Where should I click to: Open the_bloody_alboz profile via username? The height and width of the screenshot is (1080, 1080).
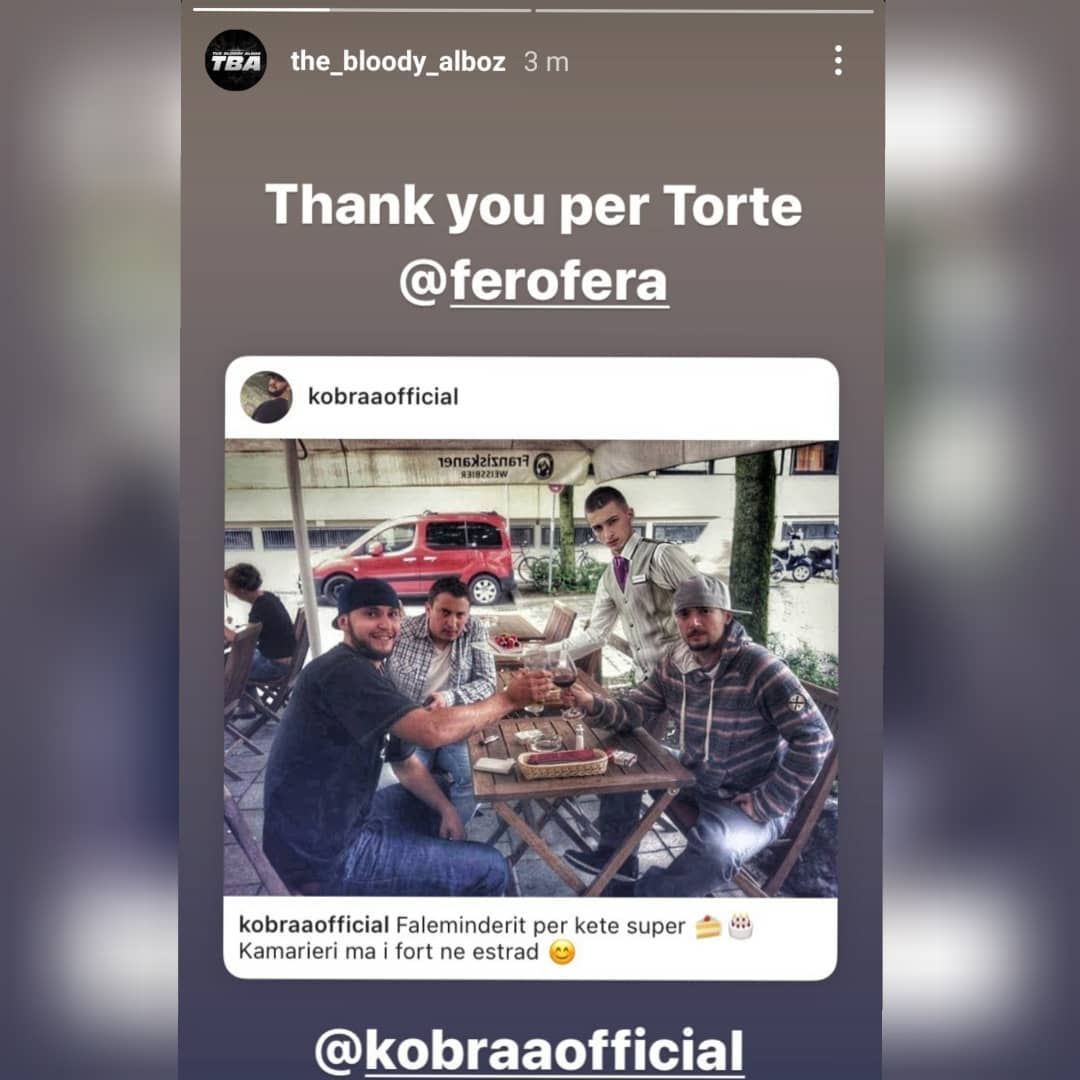click(398, 62)
